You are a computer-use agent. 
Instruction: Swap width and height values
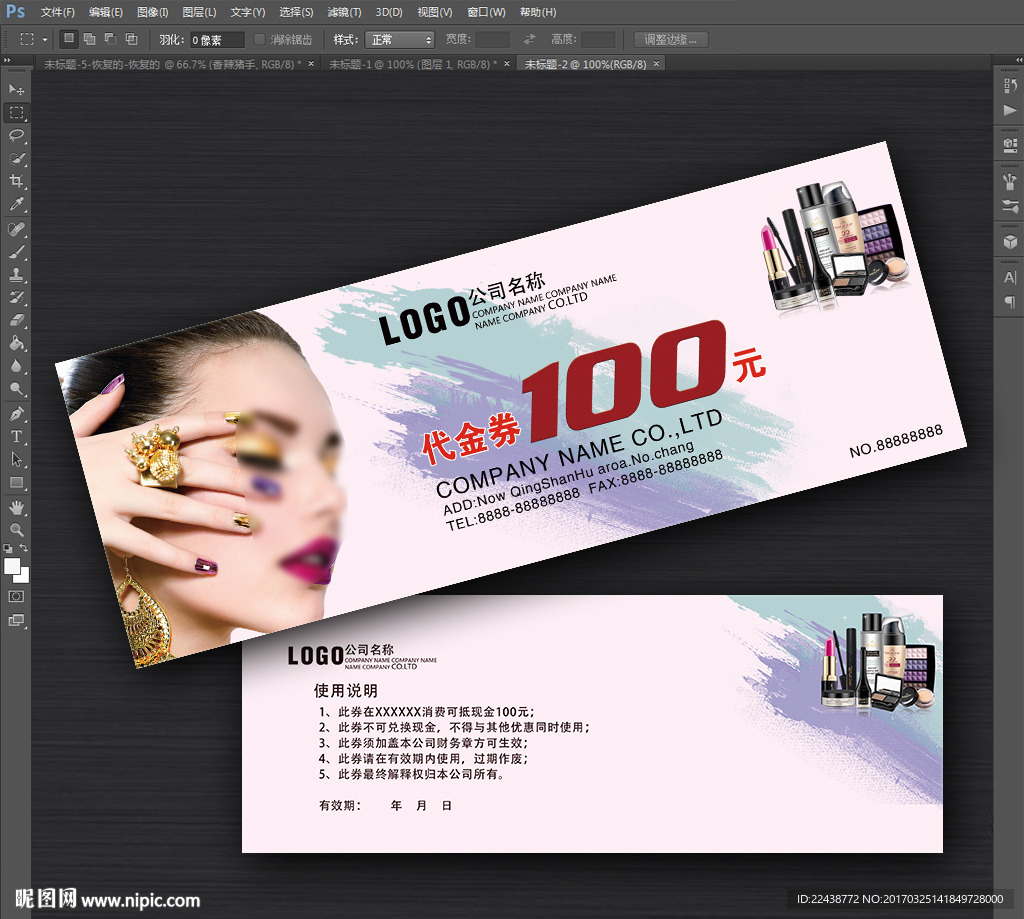[x=529, y=40]
